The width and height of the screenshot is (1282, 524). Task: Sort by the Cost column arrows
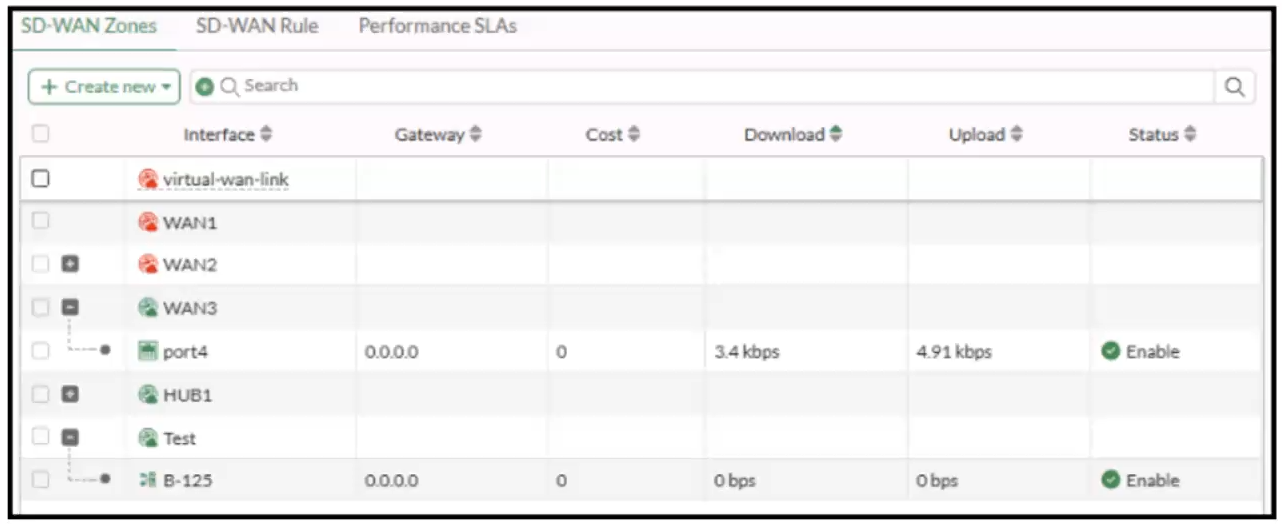click(634, 134)
